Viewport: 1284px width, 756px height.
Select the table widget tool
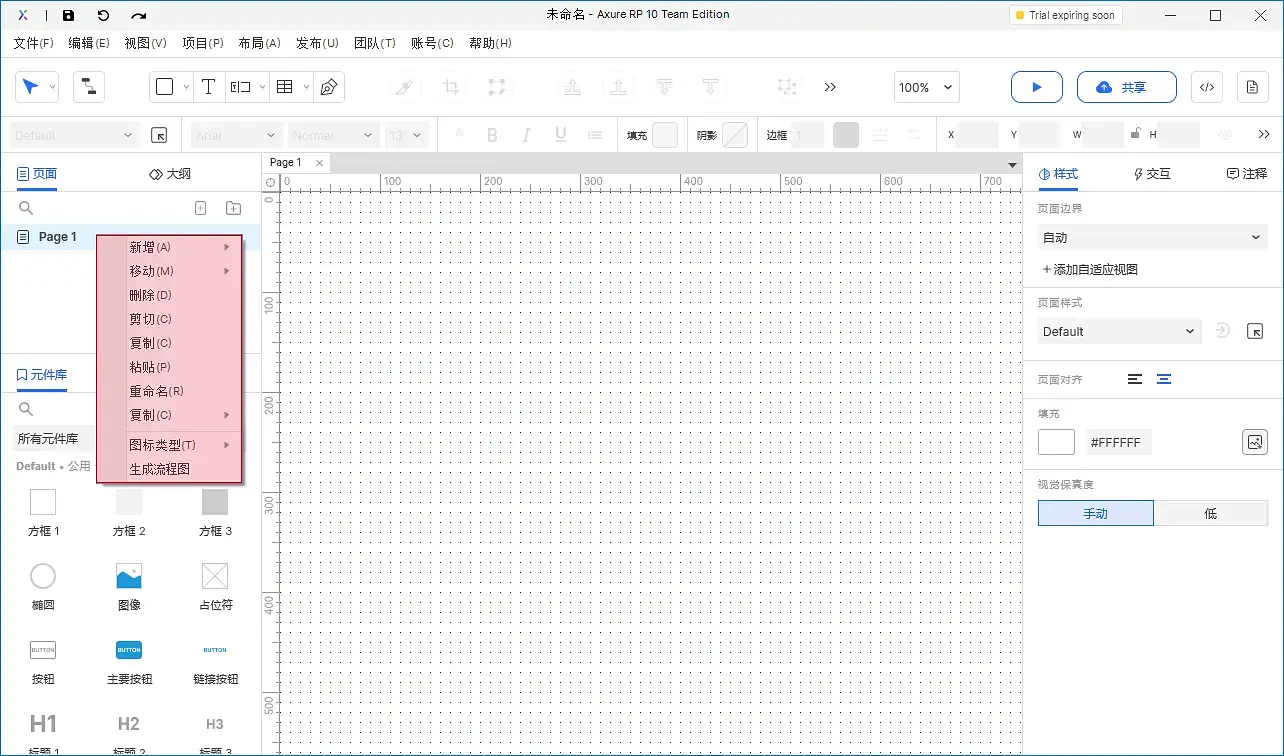point(283,87)
